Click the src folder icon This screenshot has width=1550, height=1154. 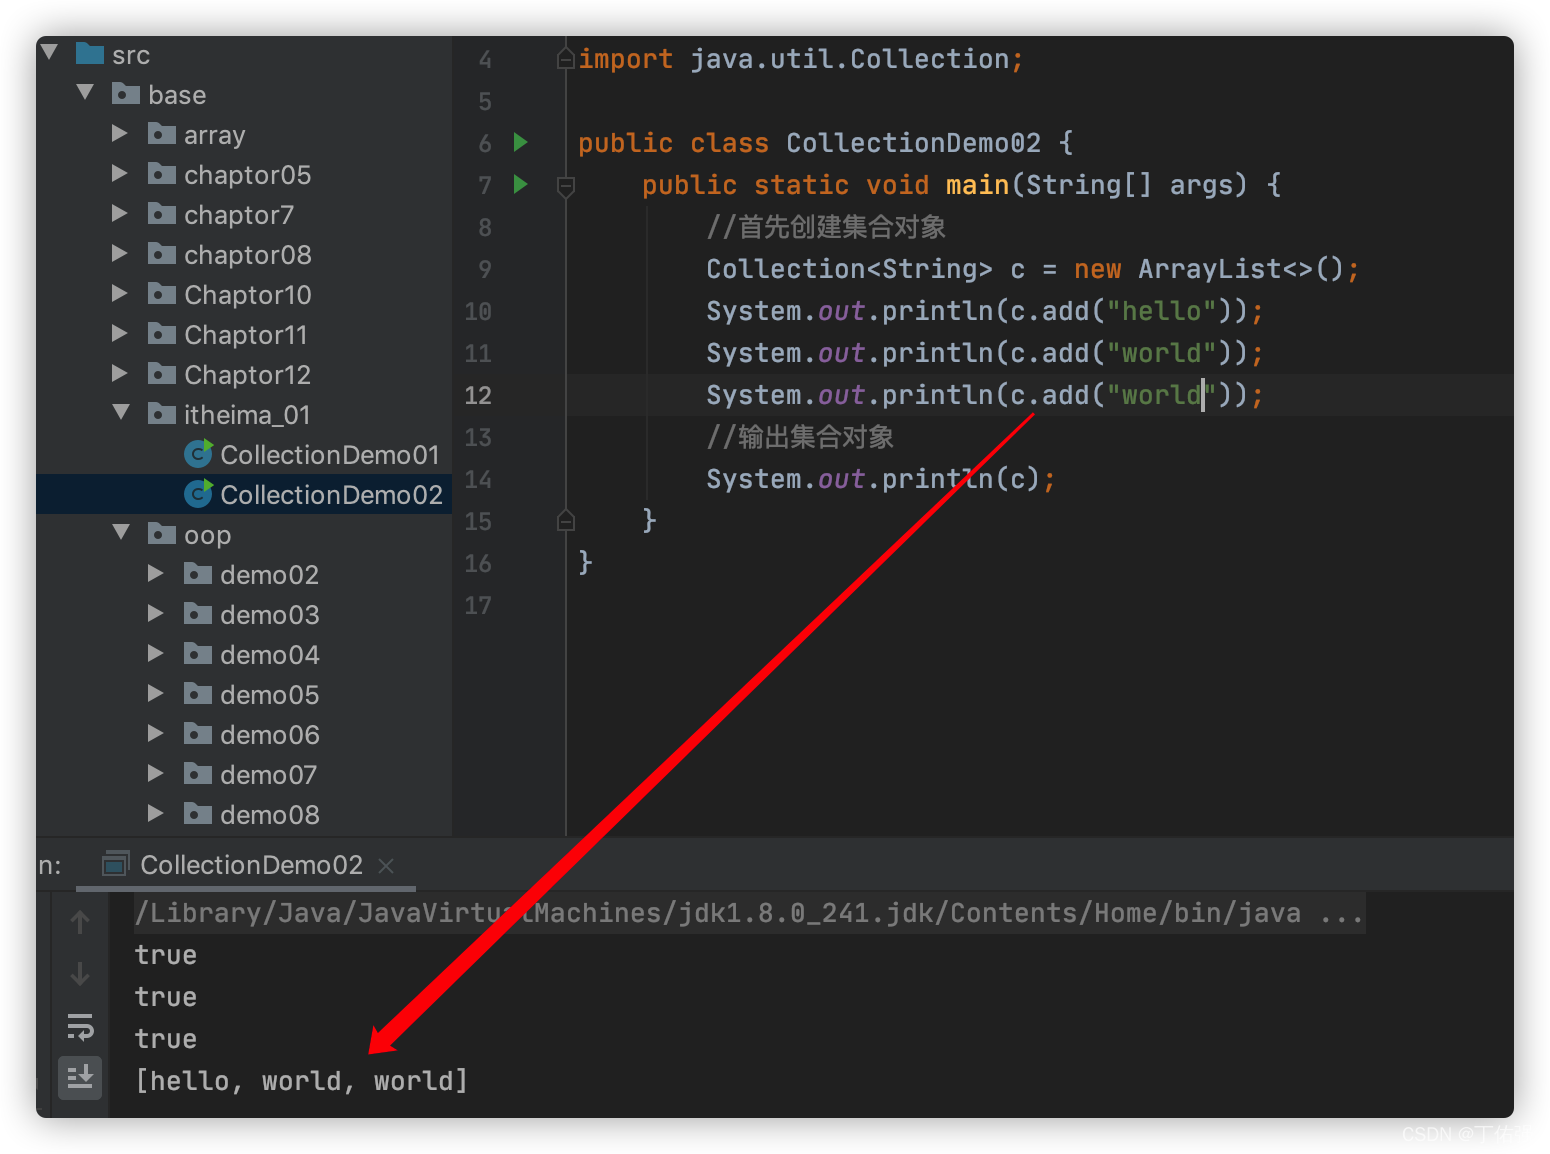click(90, 53)
